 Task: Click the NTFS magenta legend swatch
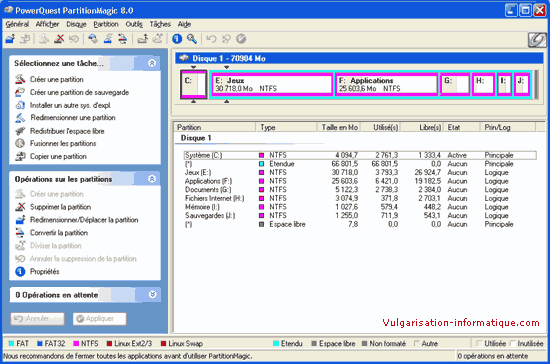[x=76, y=343]
